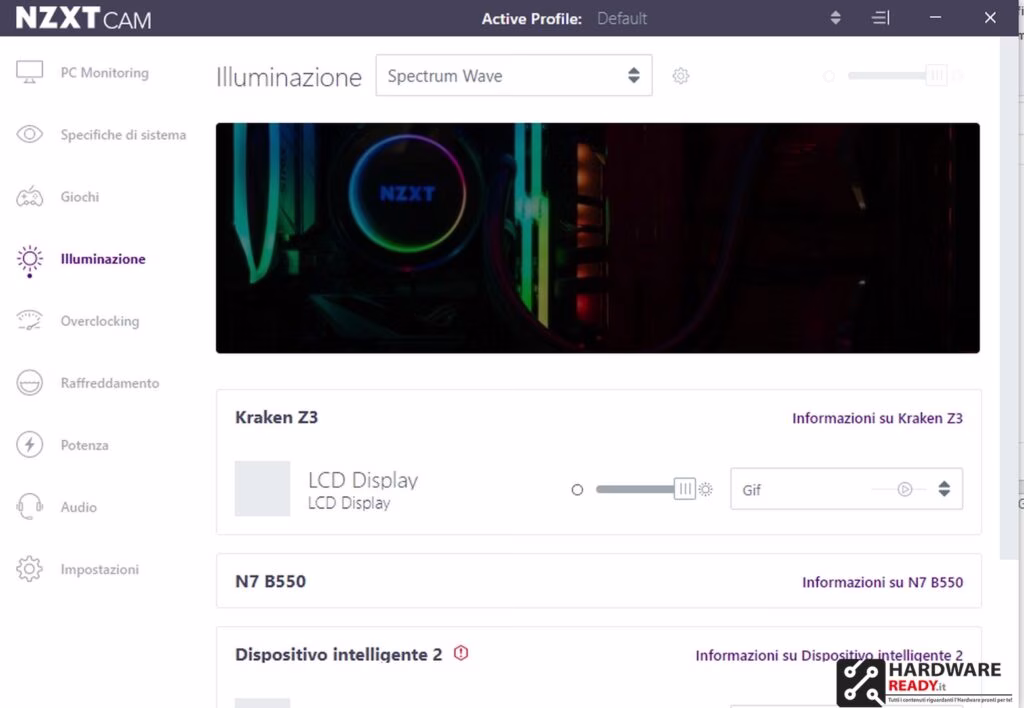
Task: Click the dim brightness circle icon for LCD Display
Action: coord(577,490)
